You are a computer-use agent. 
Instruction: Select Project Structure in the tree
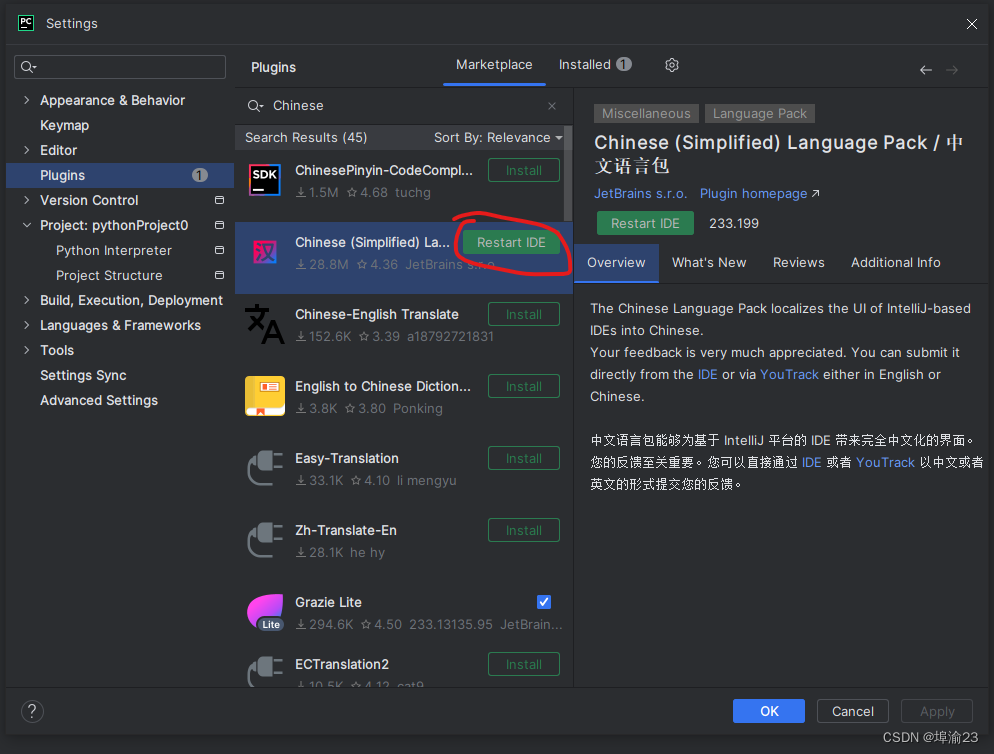[x=109, y=275]
